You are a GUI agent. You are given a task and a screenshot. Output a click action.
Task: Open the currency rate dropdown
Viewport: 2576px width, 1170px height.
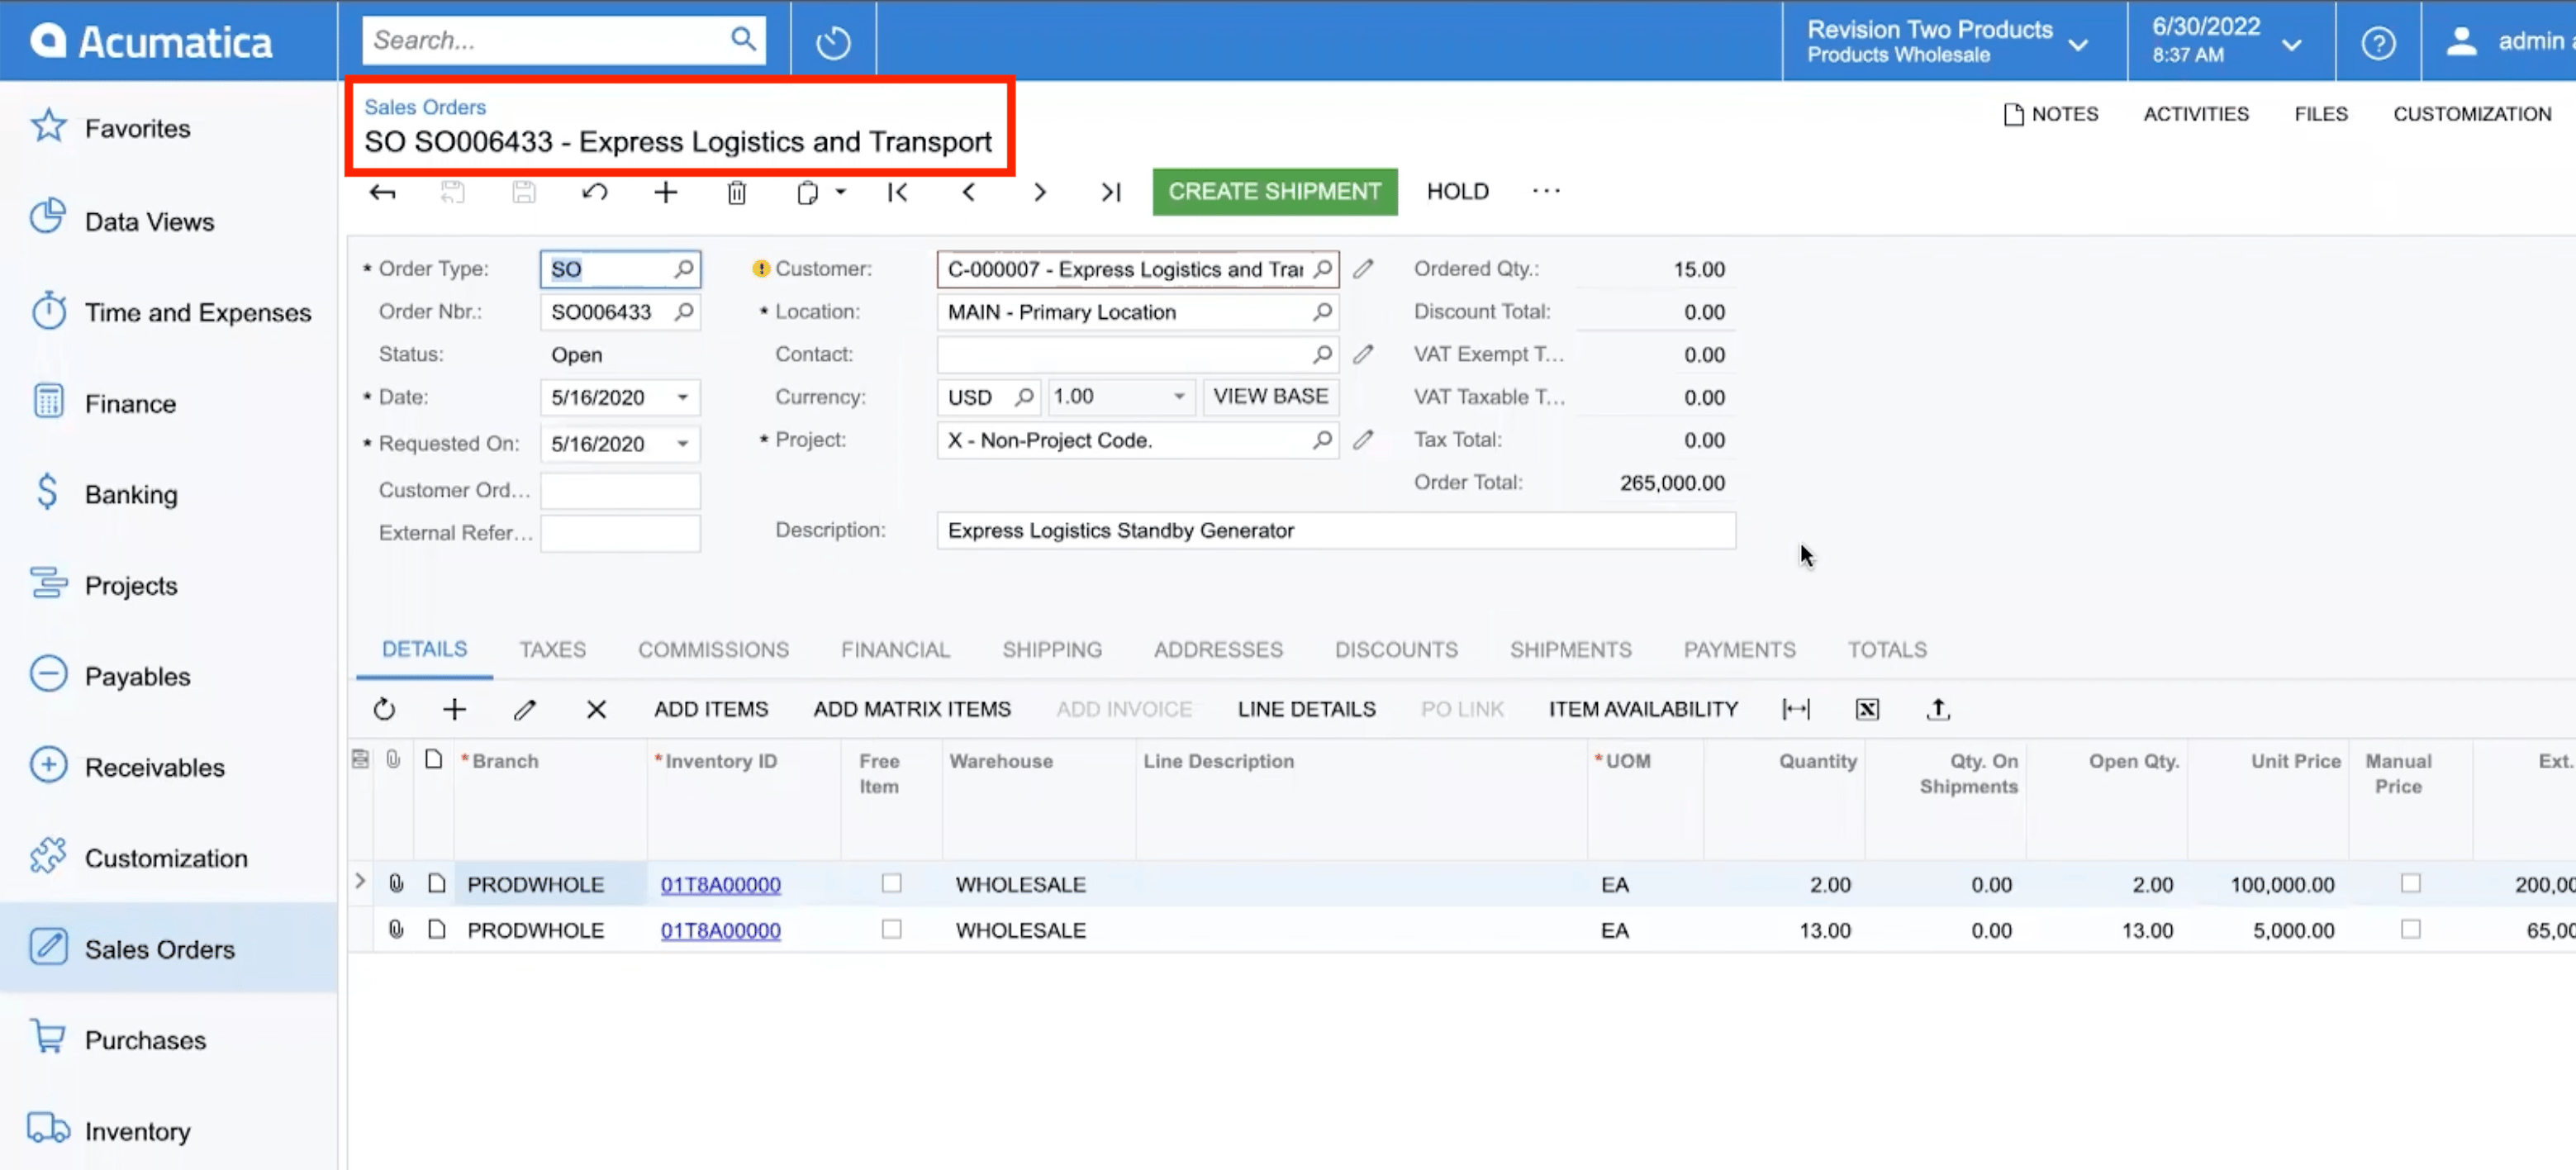point(1179,397)
